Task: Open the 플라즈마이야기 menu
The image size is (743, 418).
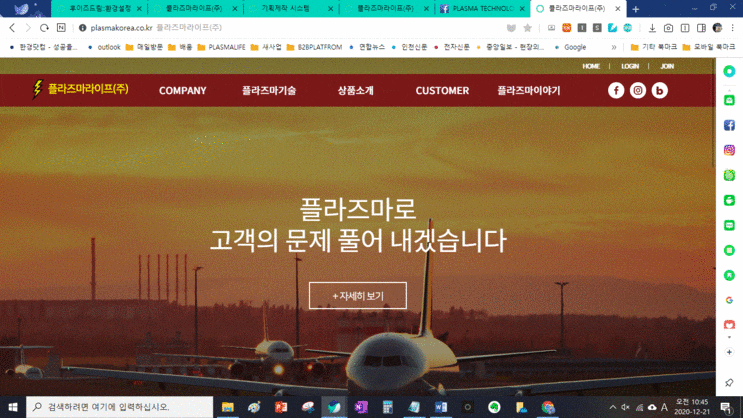Action: (529, 91)
